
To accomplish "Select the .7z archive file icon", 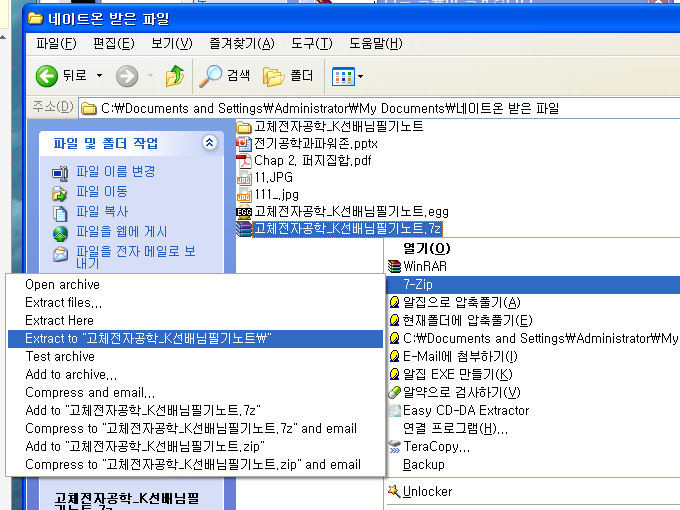I will [244, 229].
